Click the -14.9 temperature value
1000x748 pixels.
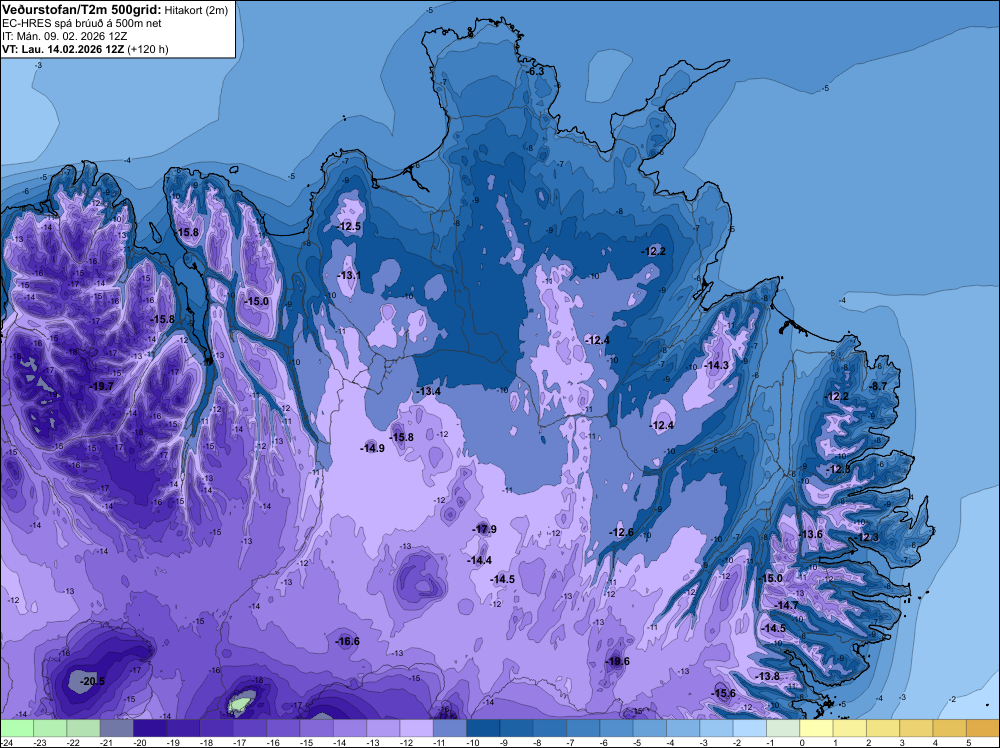(x=372, y=448)
